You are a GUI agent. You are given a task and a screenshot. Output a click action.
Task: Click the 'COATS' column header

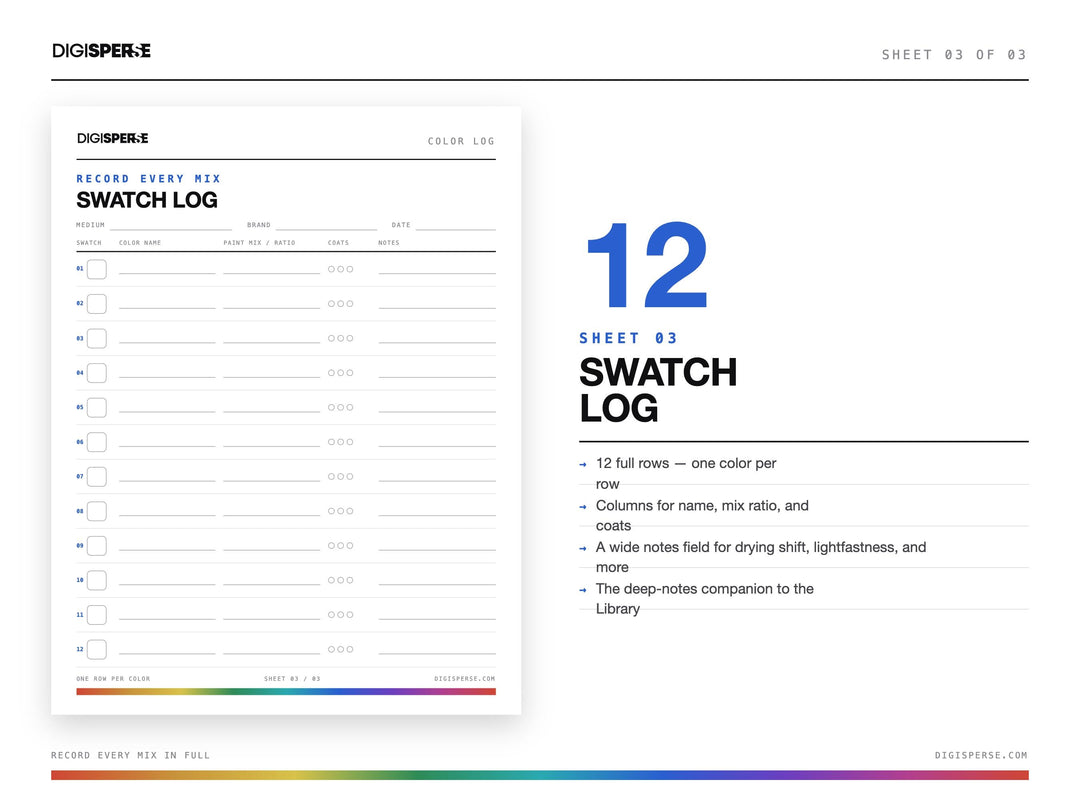pyautogui.click(x=338, y=243)
